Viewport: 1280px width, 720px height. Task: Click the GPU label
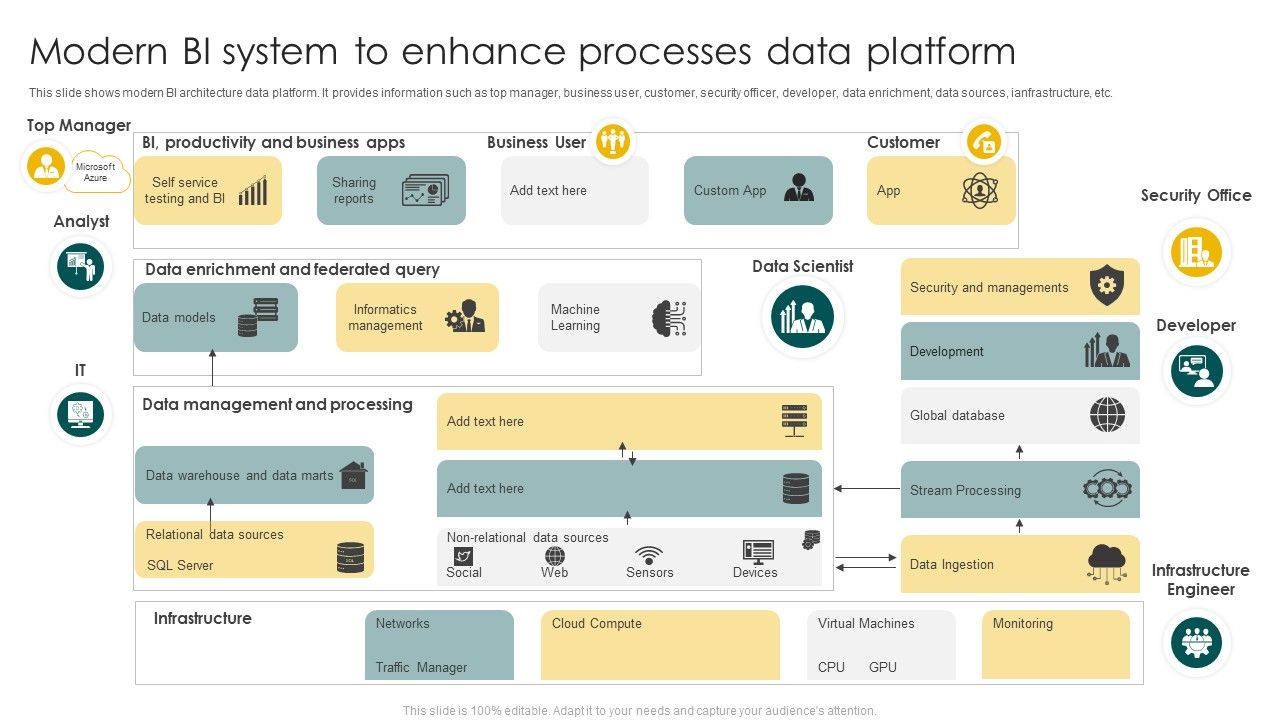click(883, 667)
